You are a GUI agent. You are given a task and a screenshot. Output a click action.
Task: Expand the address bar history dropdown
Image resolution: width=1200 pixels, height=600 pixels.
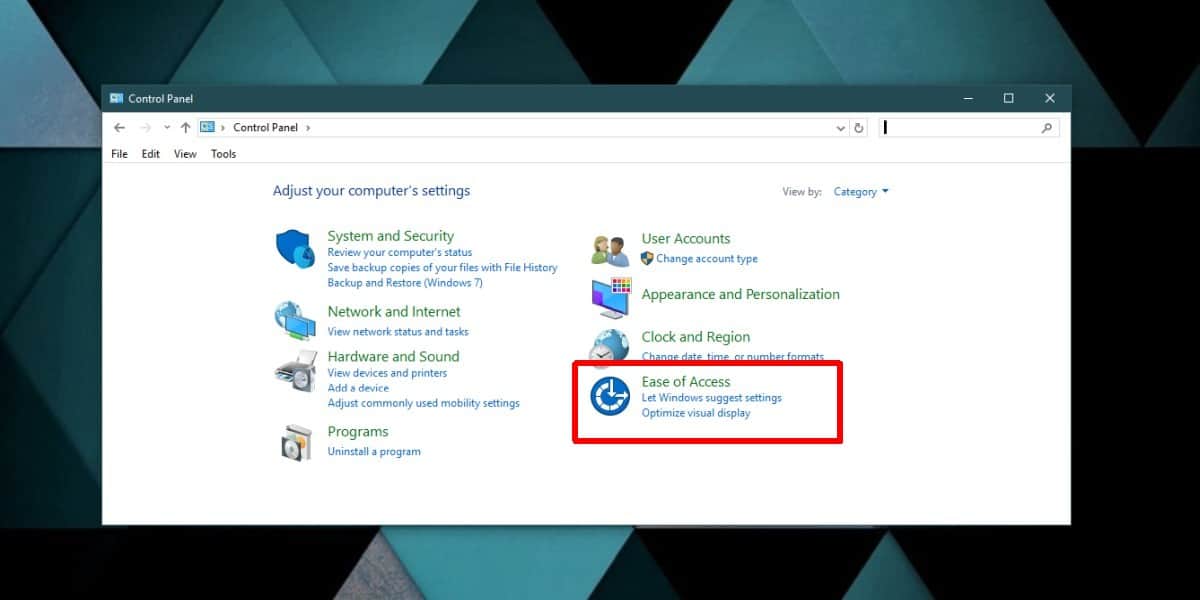(840, 128)
